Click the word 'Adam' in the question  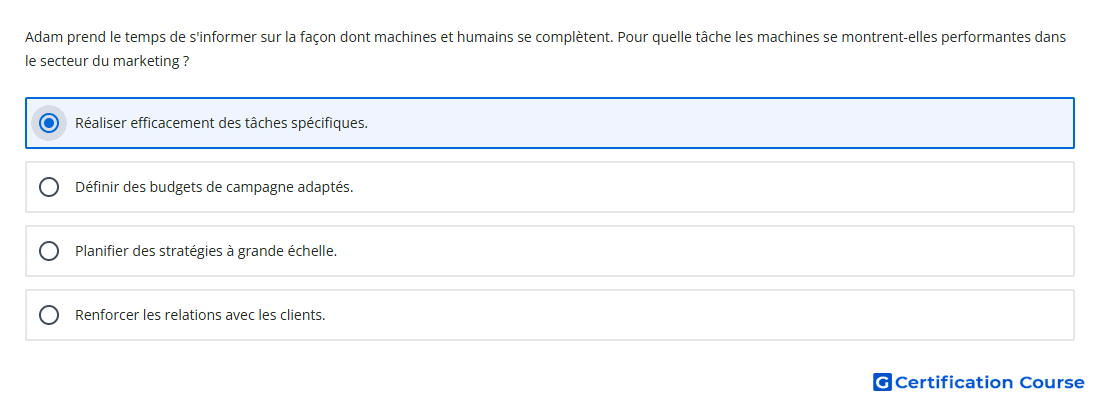coord(39,37)
